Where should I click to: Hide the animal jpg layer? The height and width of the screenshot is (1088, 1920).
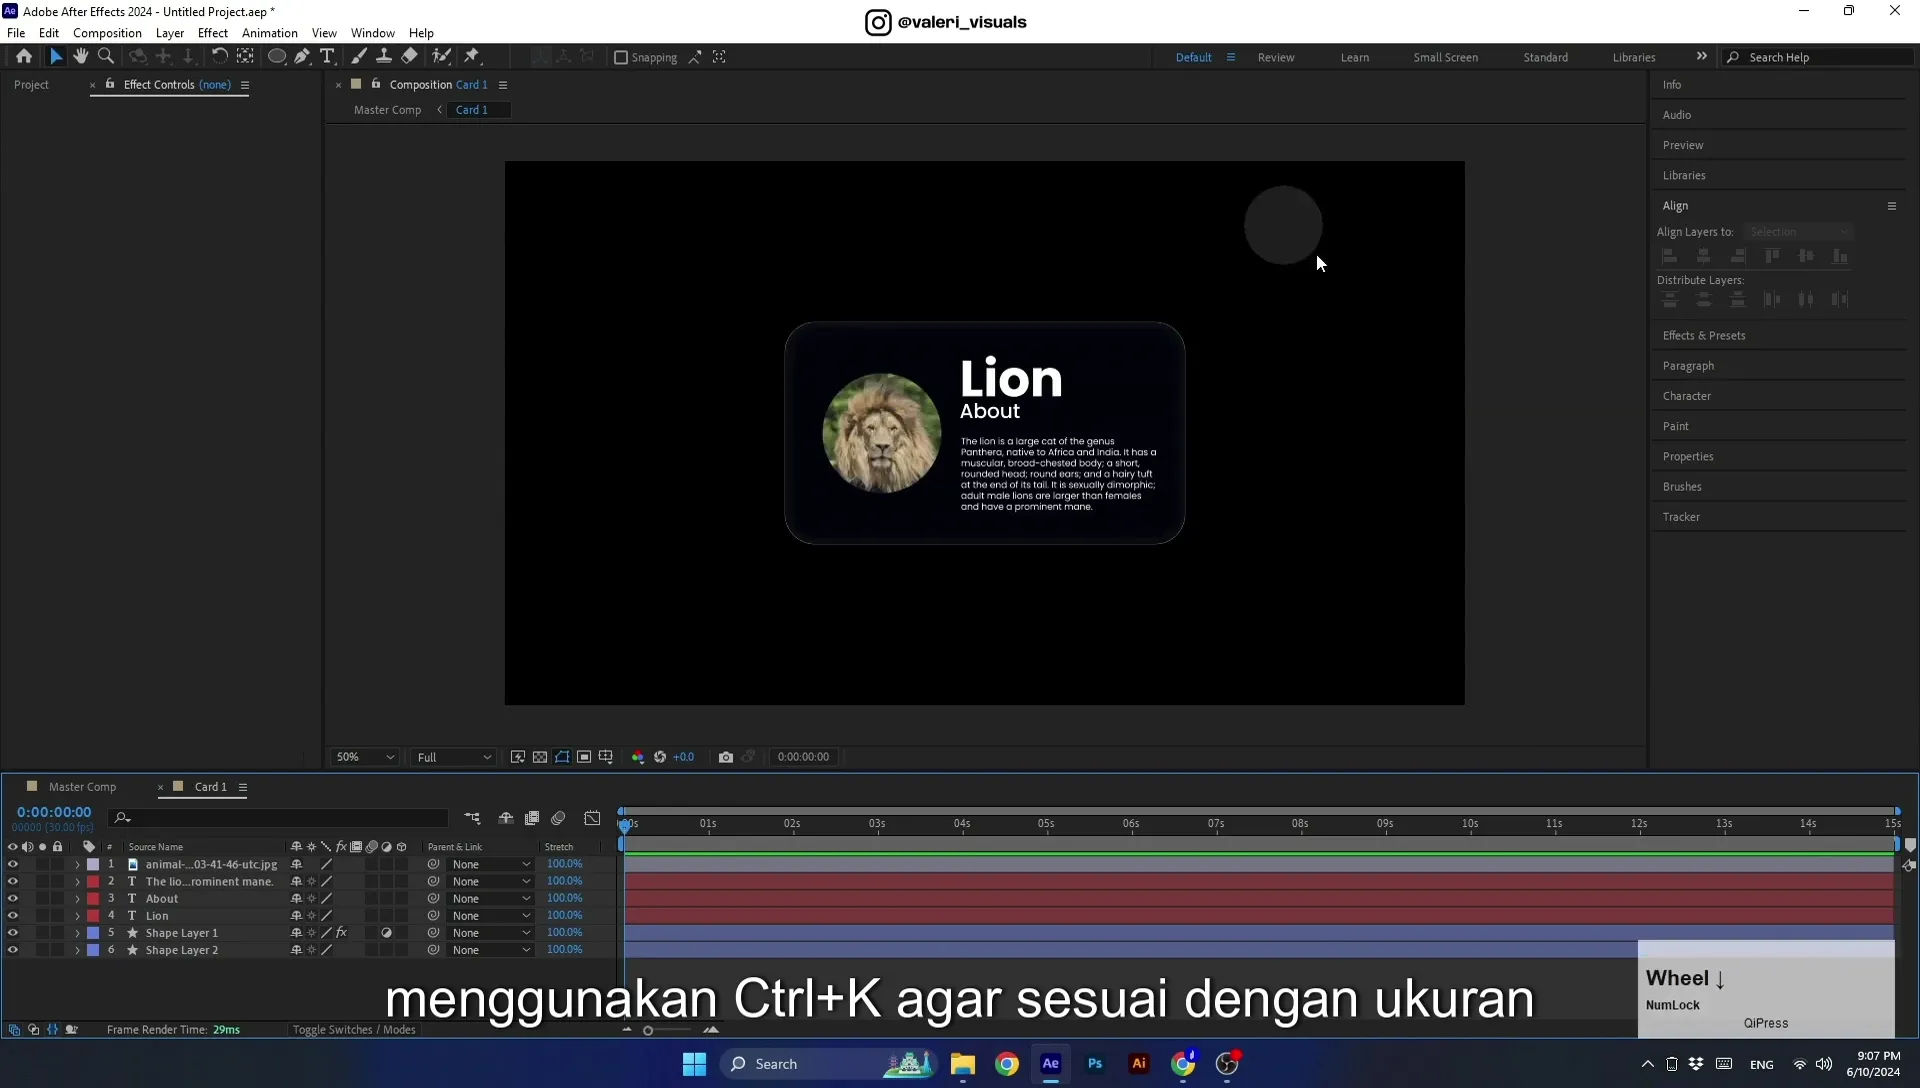coord(13,865)
